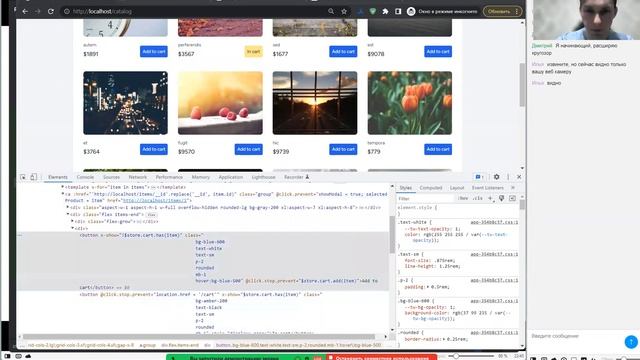The image size is (640, 360).
Task: Click the a.group breadcrumb item
Action: 147,345
